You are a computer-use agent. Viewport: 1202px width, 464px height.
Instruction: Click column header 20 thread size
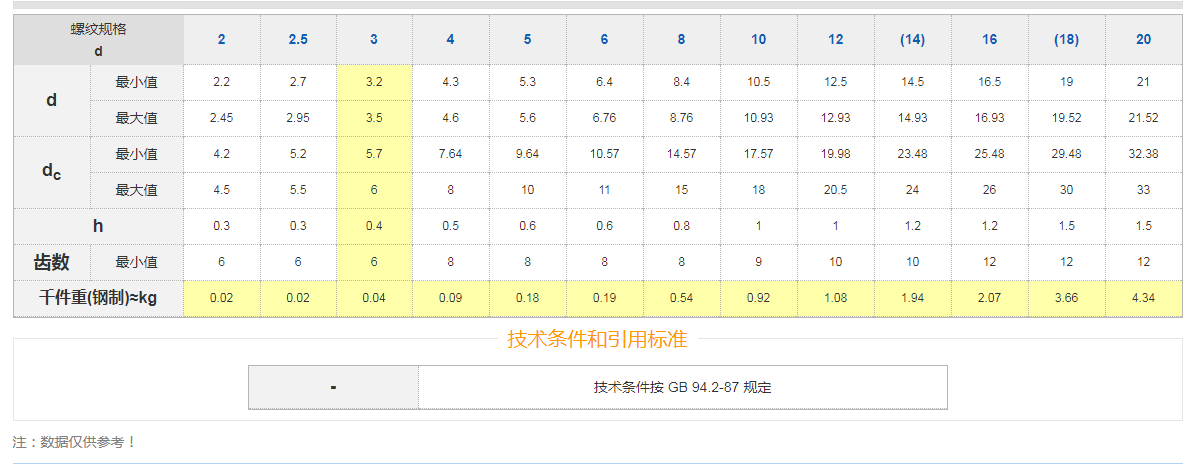point(1144,40)
